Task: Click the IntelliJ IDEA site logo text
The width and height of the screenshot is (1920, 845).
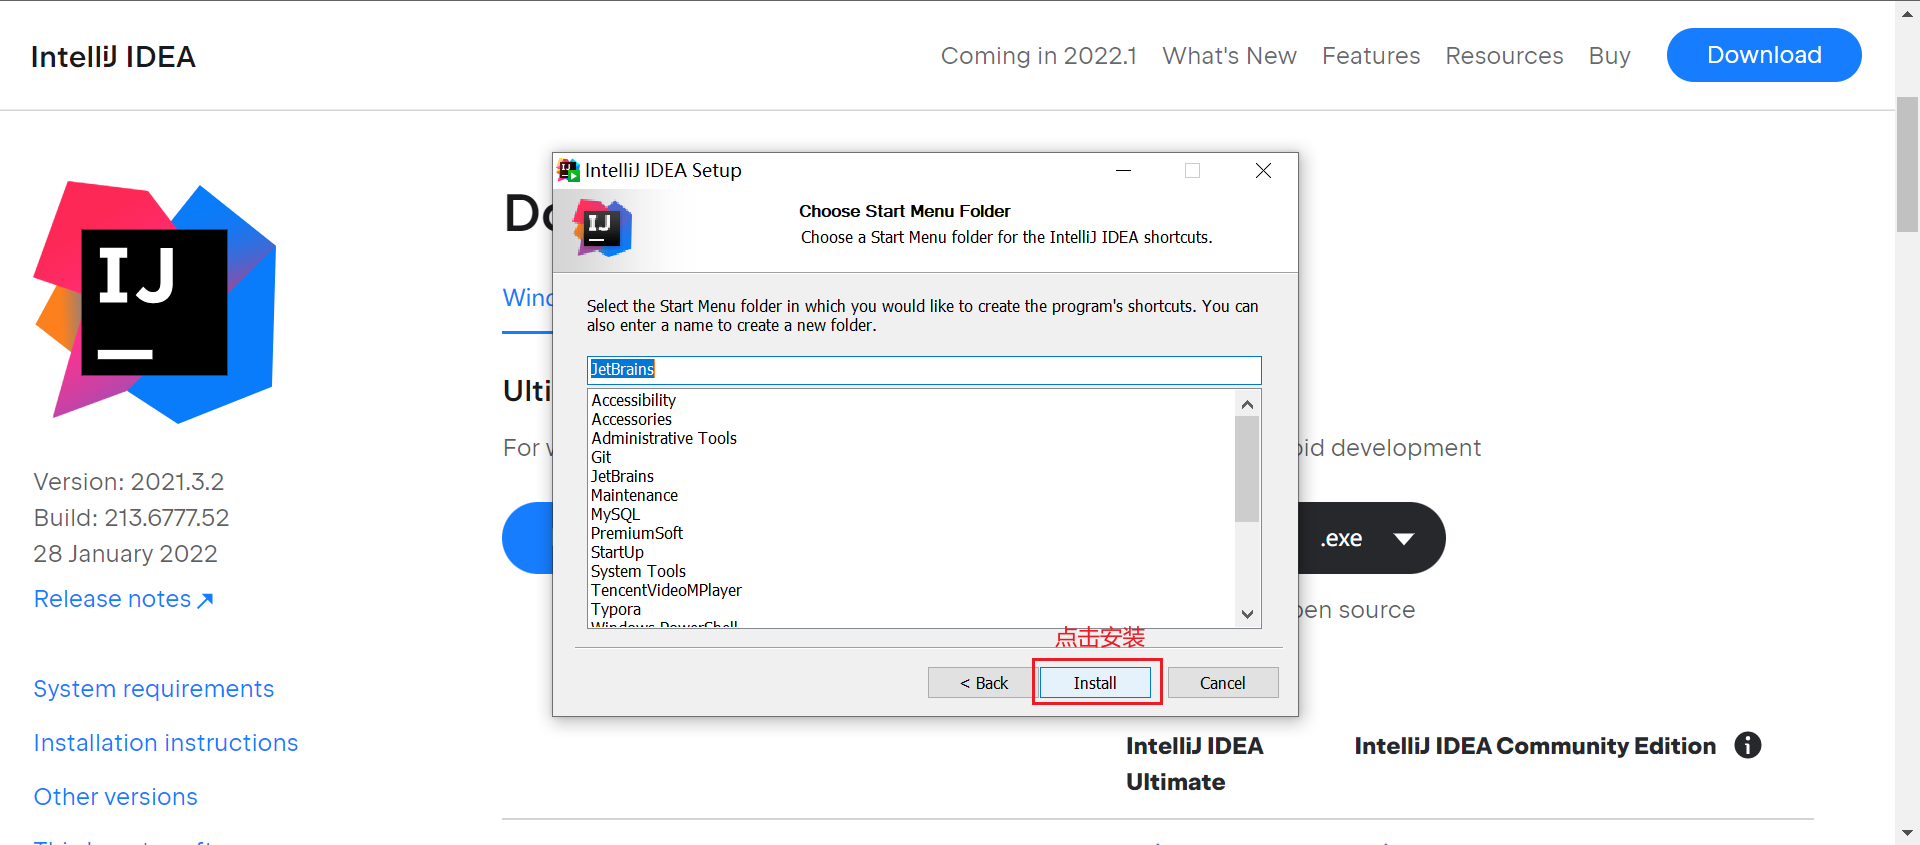Action: coord(113,57)
